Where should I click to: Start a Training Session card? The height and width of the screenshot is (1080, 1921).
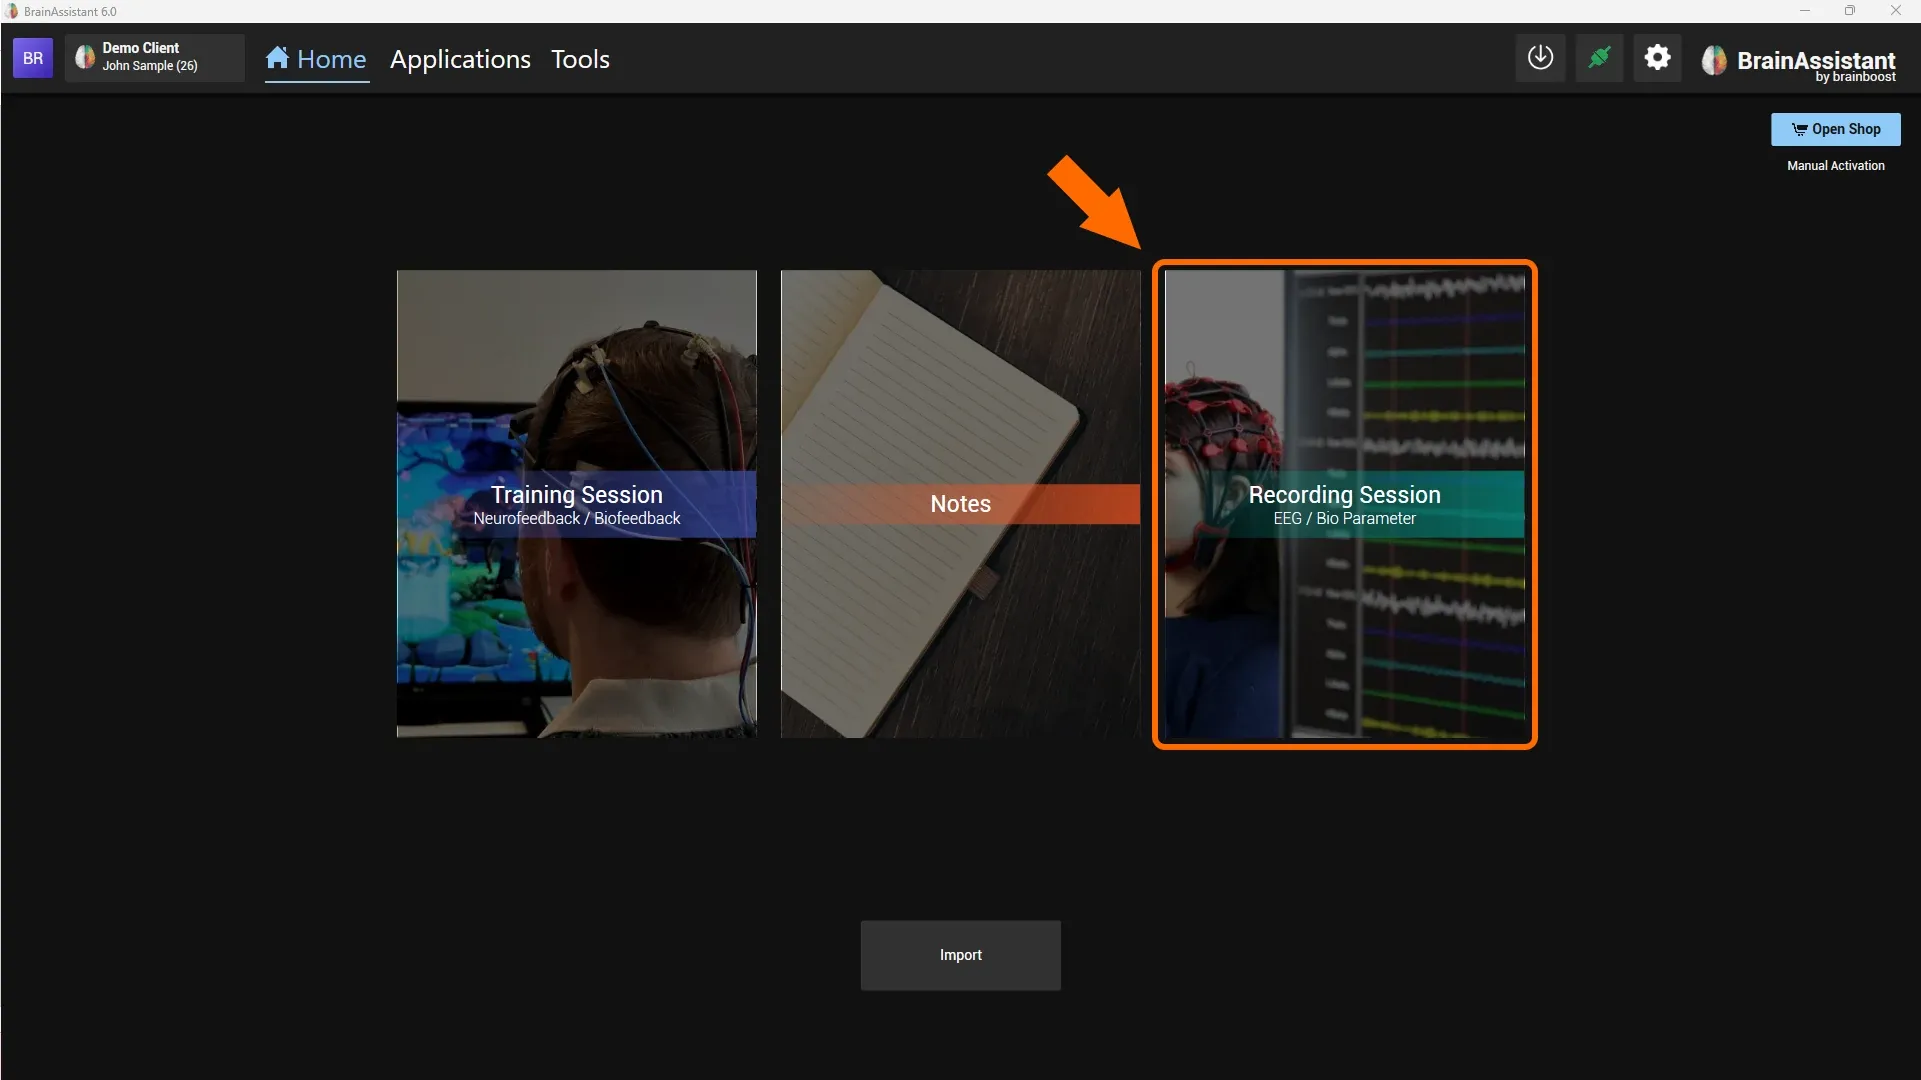(x=577, y=504)
